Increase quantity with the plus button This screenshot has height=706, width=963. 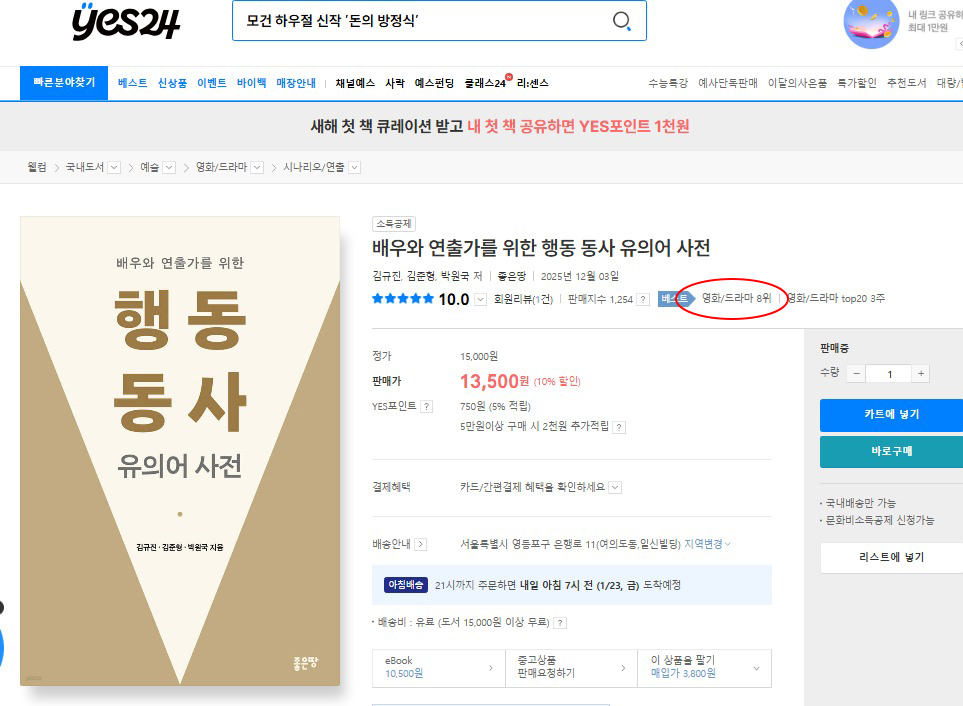click(920, 373)
